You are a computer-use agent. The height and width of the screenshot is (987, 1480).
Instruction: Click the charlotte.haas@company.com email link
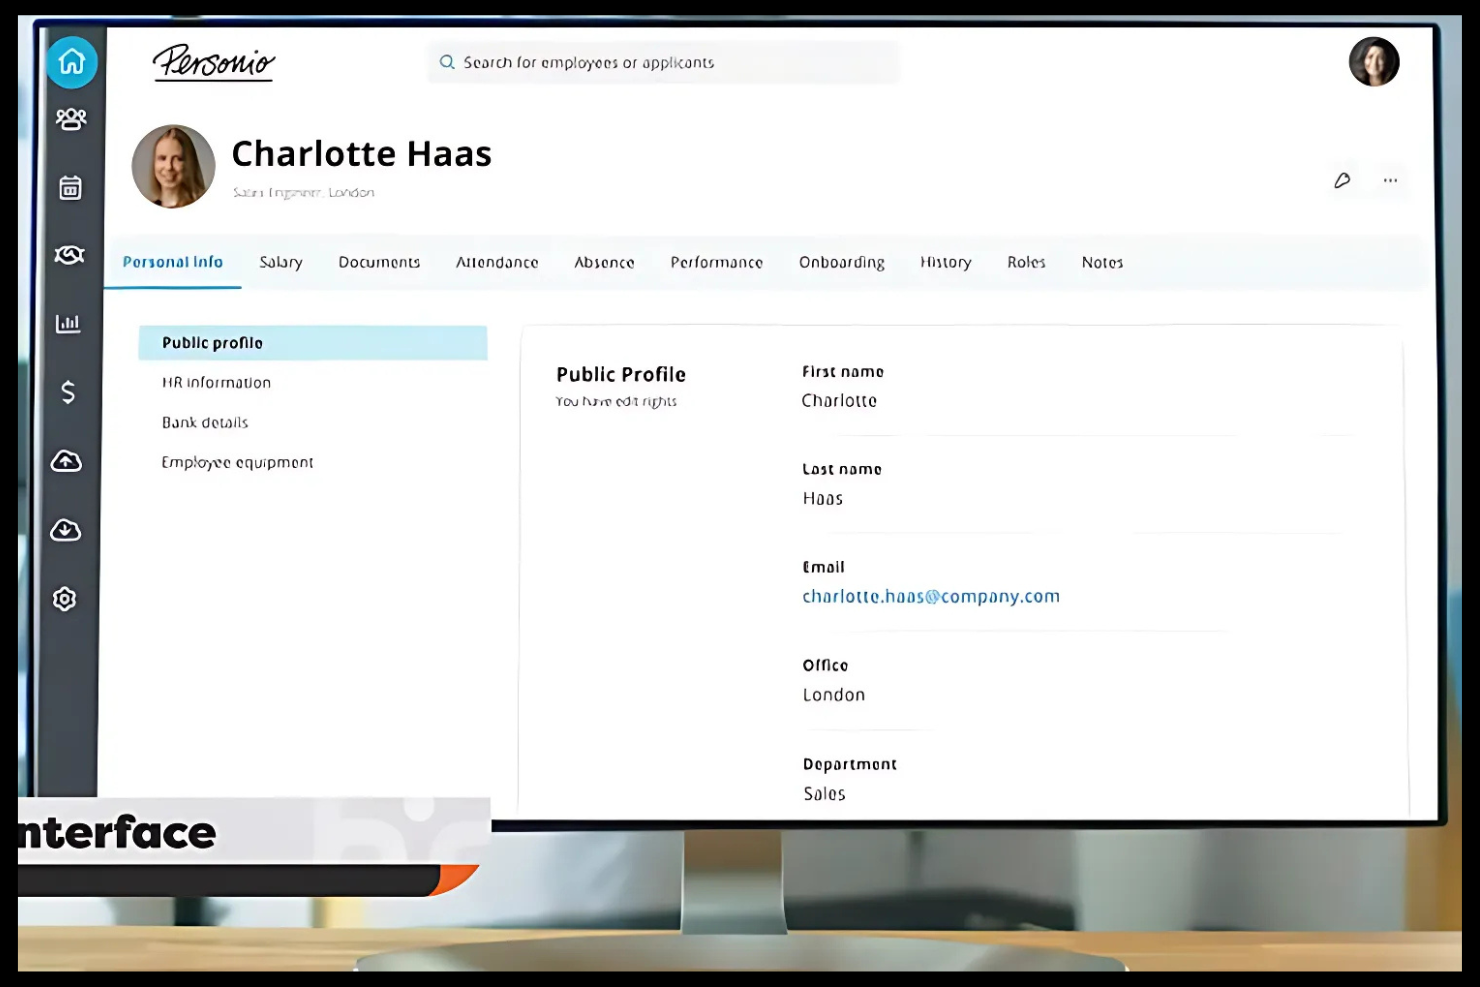click(930, 596)
